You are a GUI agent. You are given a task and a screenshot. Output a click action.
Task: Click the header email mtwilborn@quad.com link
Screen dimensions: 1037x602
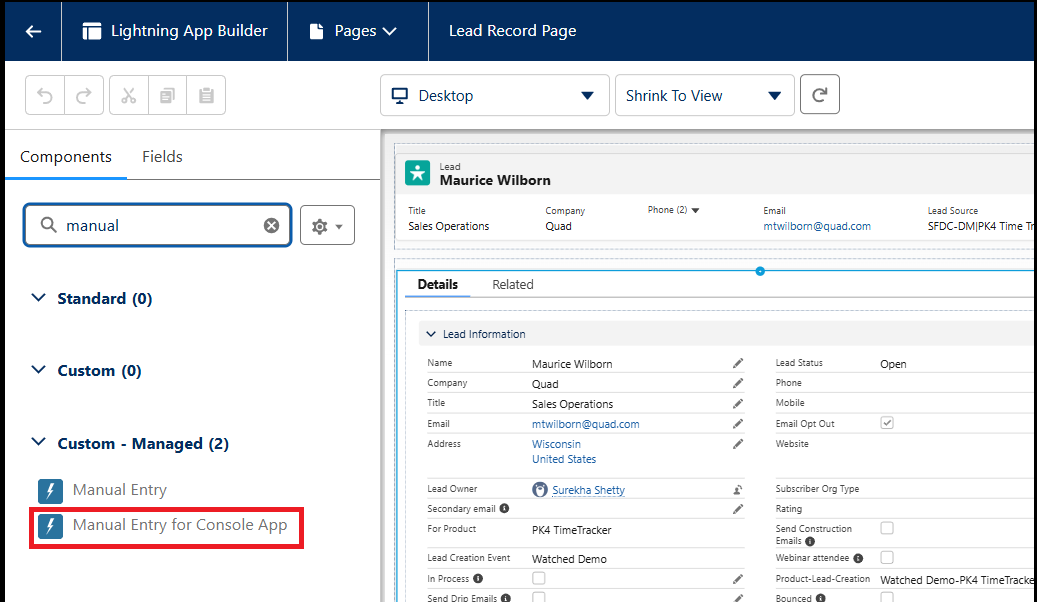(817, 226)
